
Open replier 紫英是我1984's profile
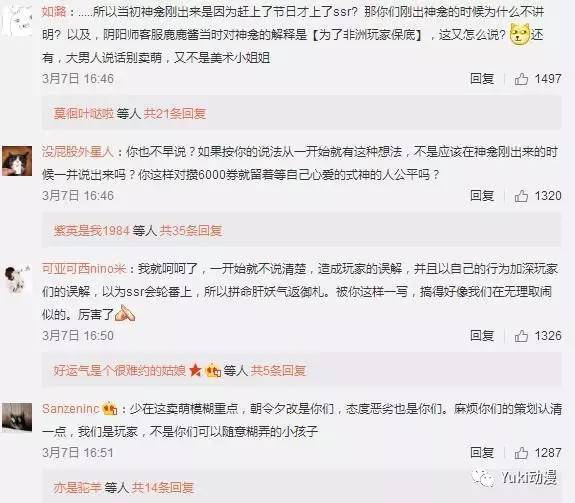pos(91,231)
